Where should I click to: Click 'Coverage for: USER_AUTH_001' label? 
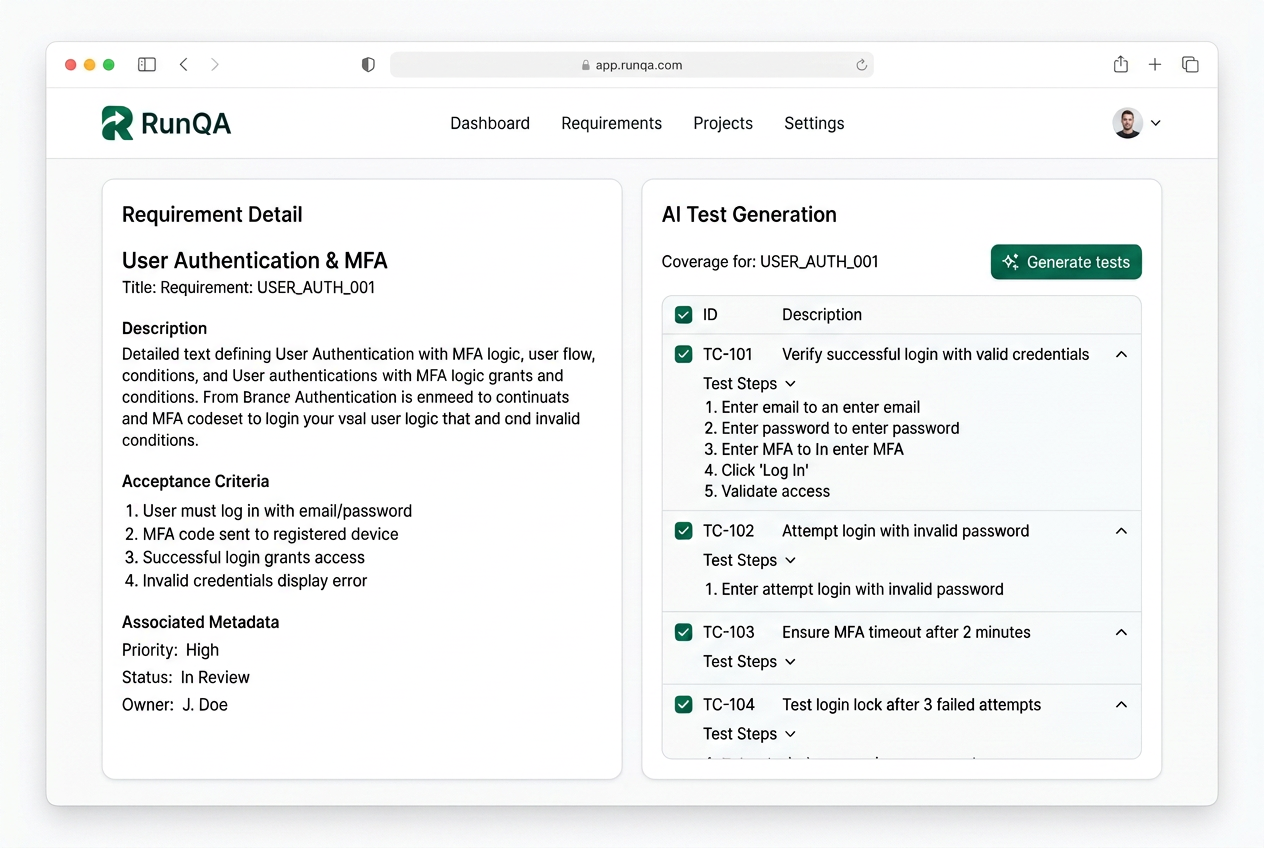770,262
